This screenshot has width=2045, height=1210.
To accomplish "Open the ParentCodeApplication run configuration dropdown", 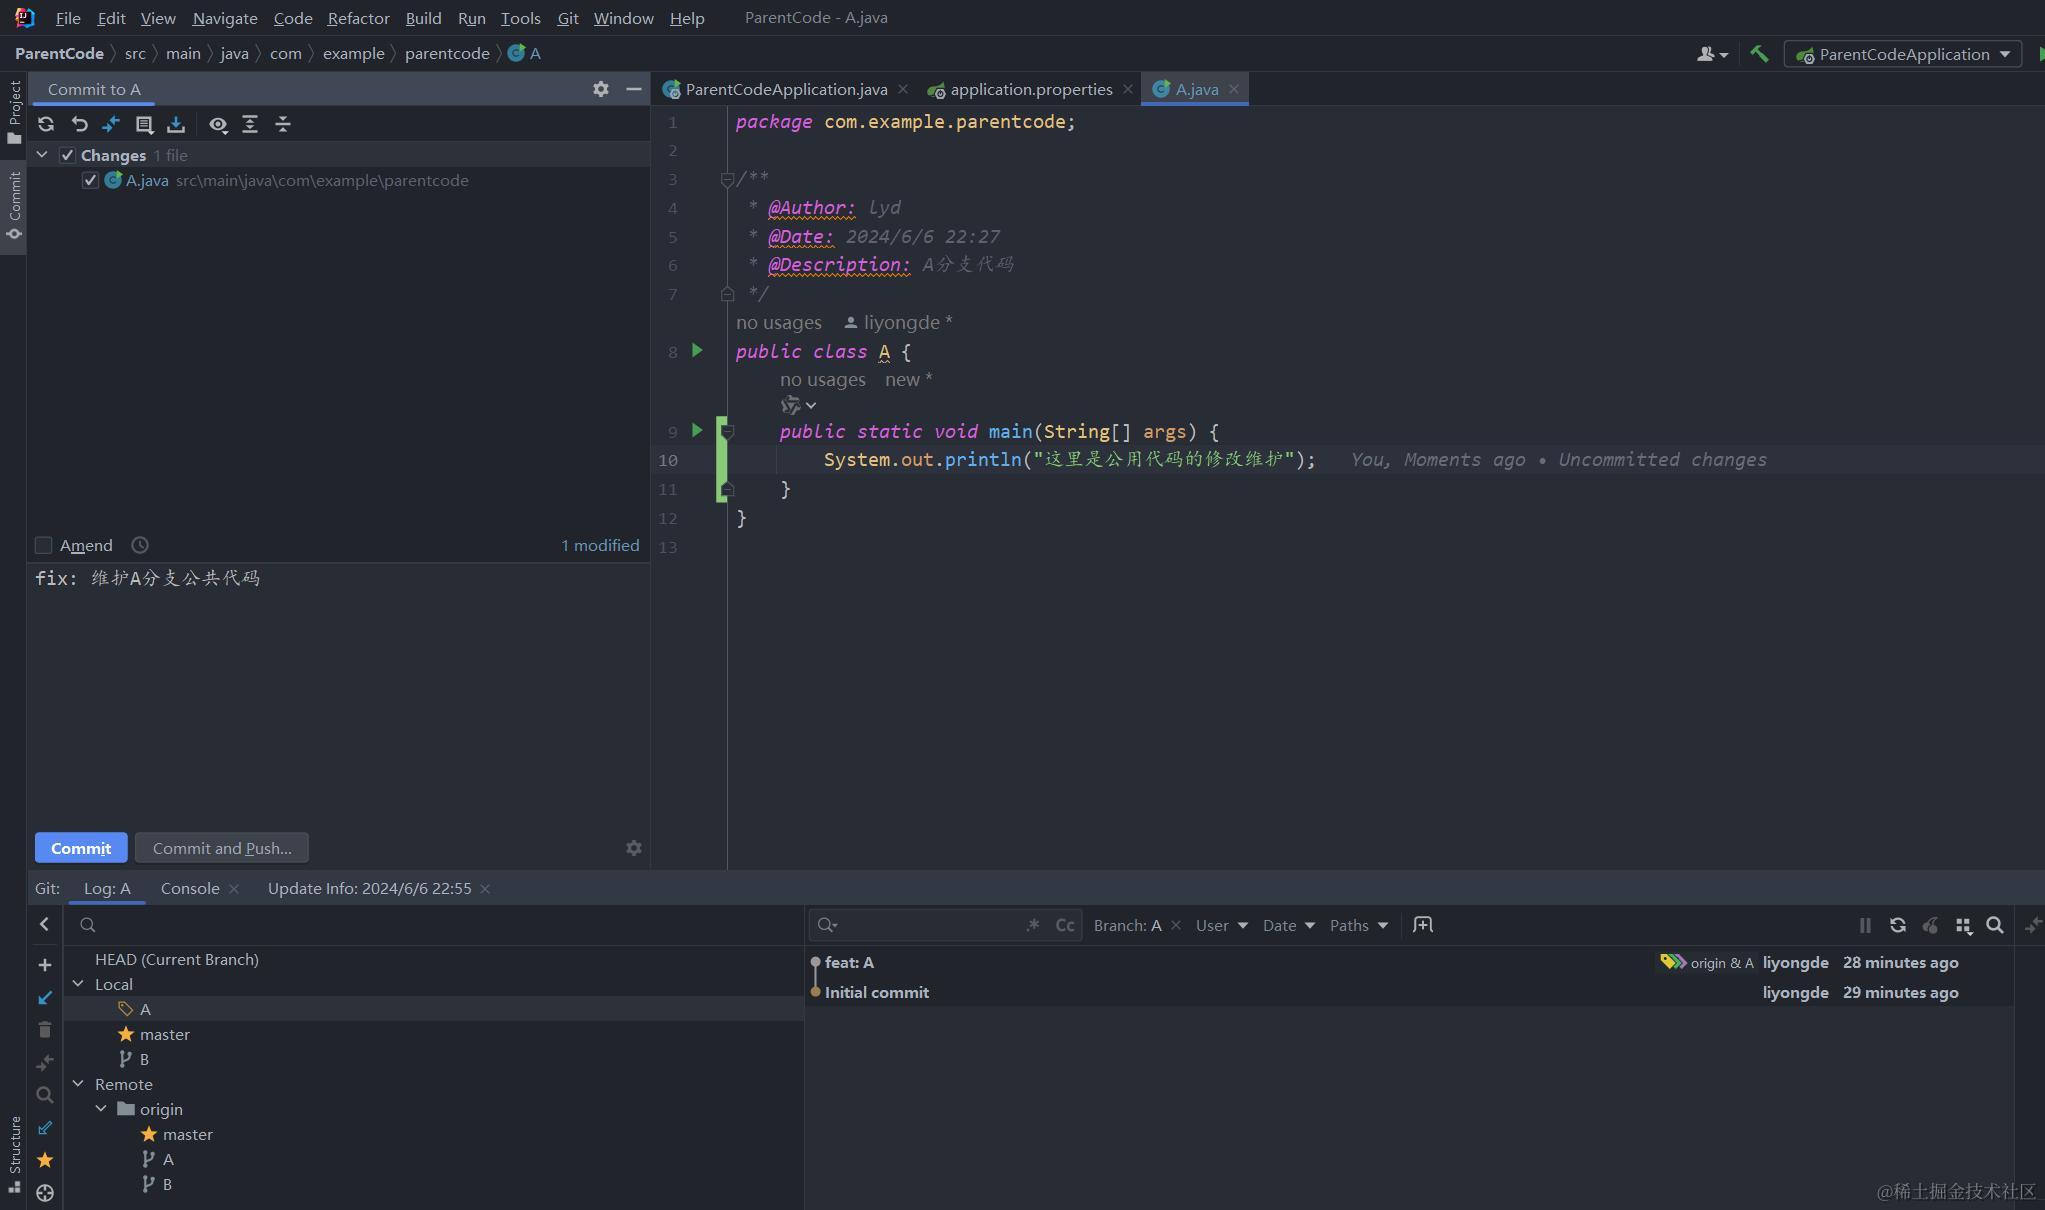I will point(1904,54).
